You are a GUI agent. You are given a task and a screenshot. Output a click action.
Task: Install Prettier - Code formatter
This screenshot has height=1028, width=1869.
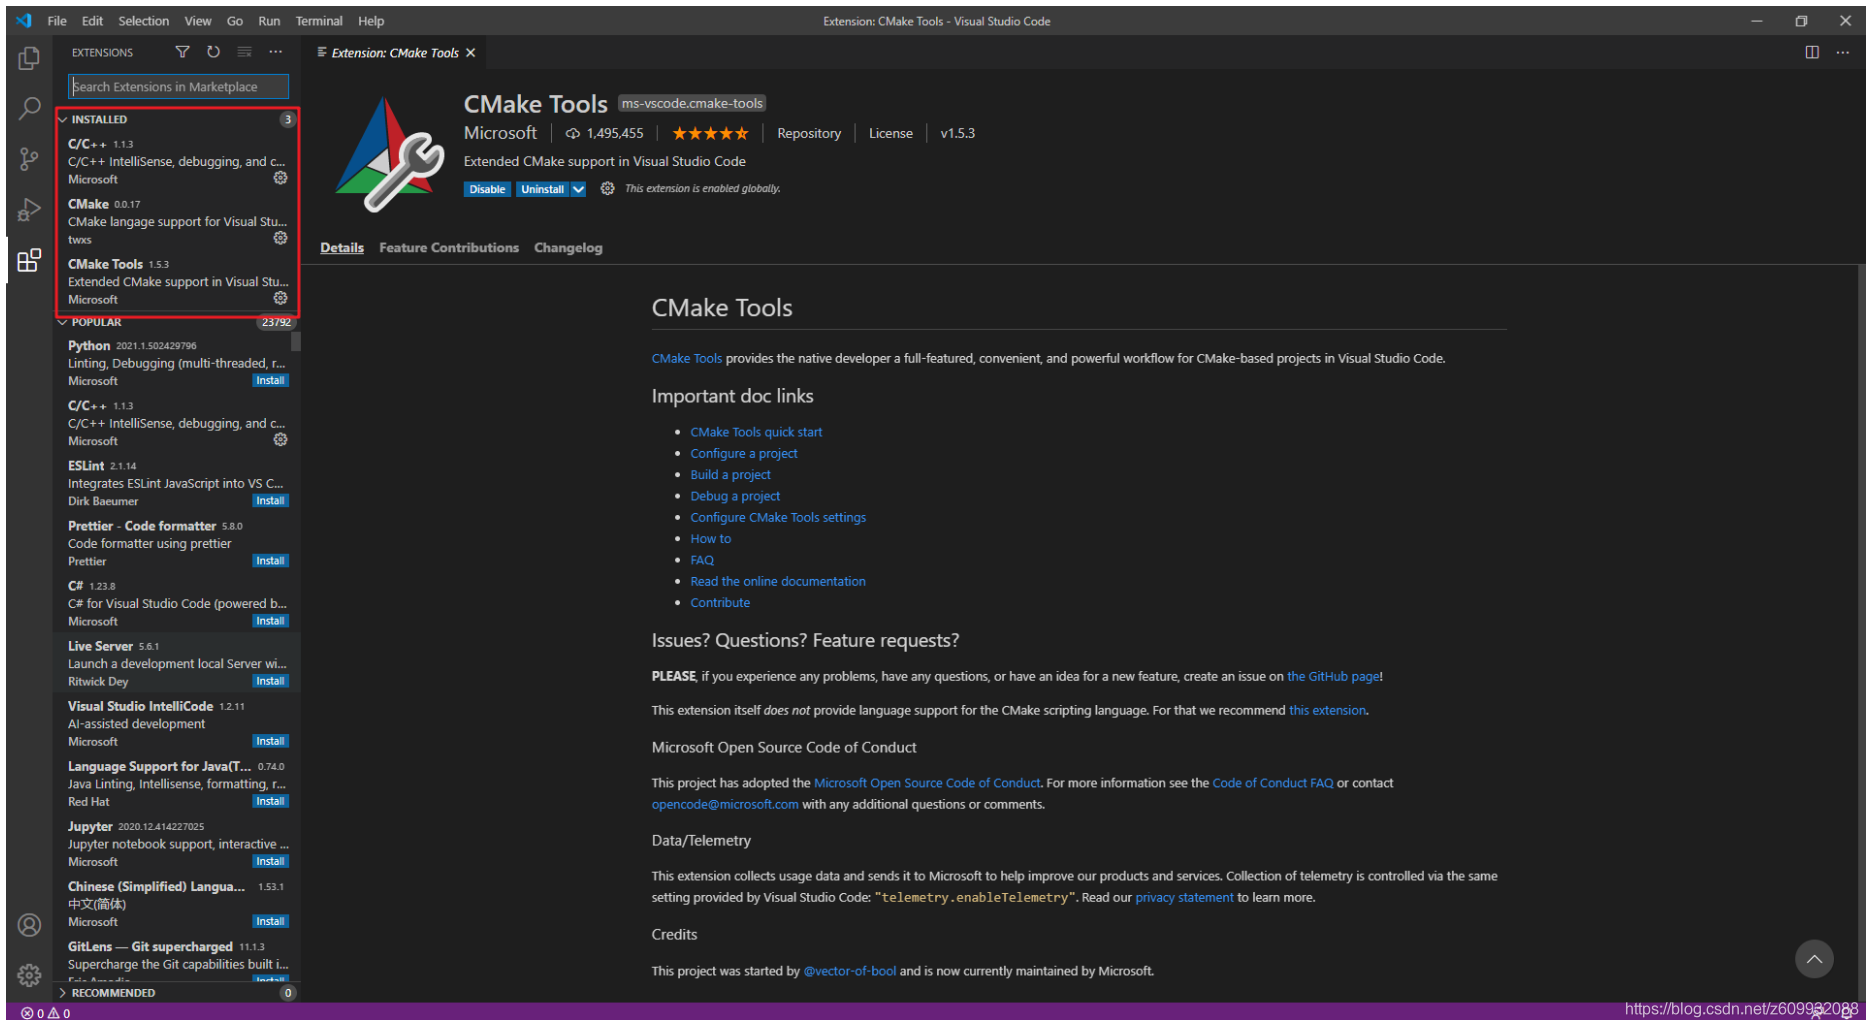[x=270, y=561]
